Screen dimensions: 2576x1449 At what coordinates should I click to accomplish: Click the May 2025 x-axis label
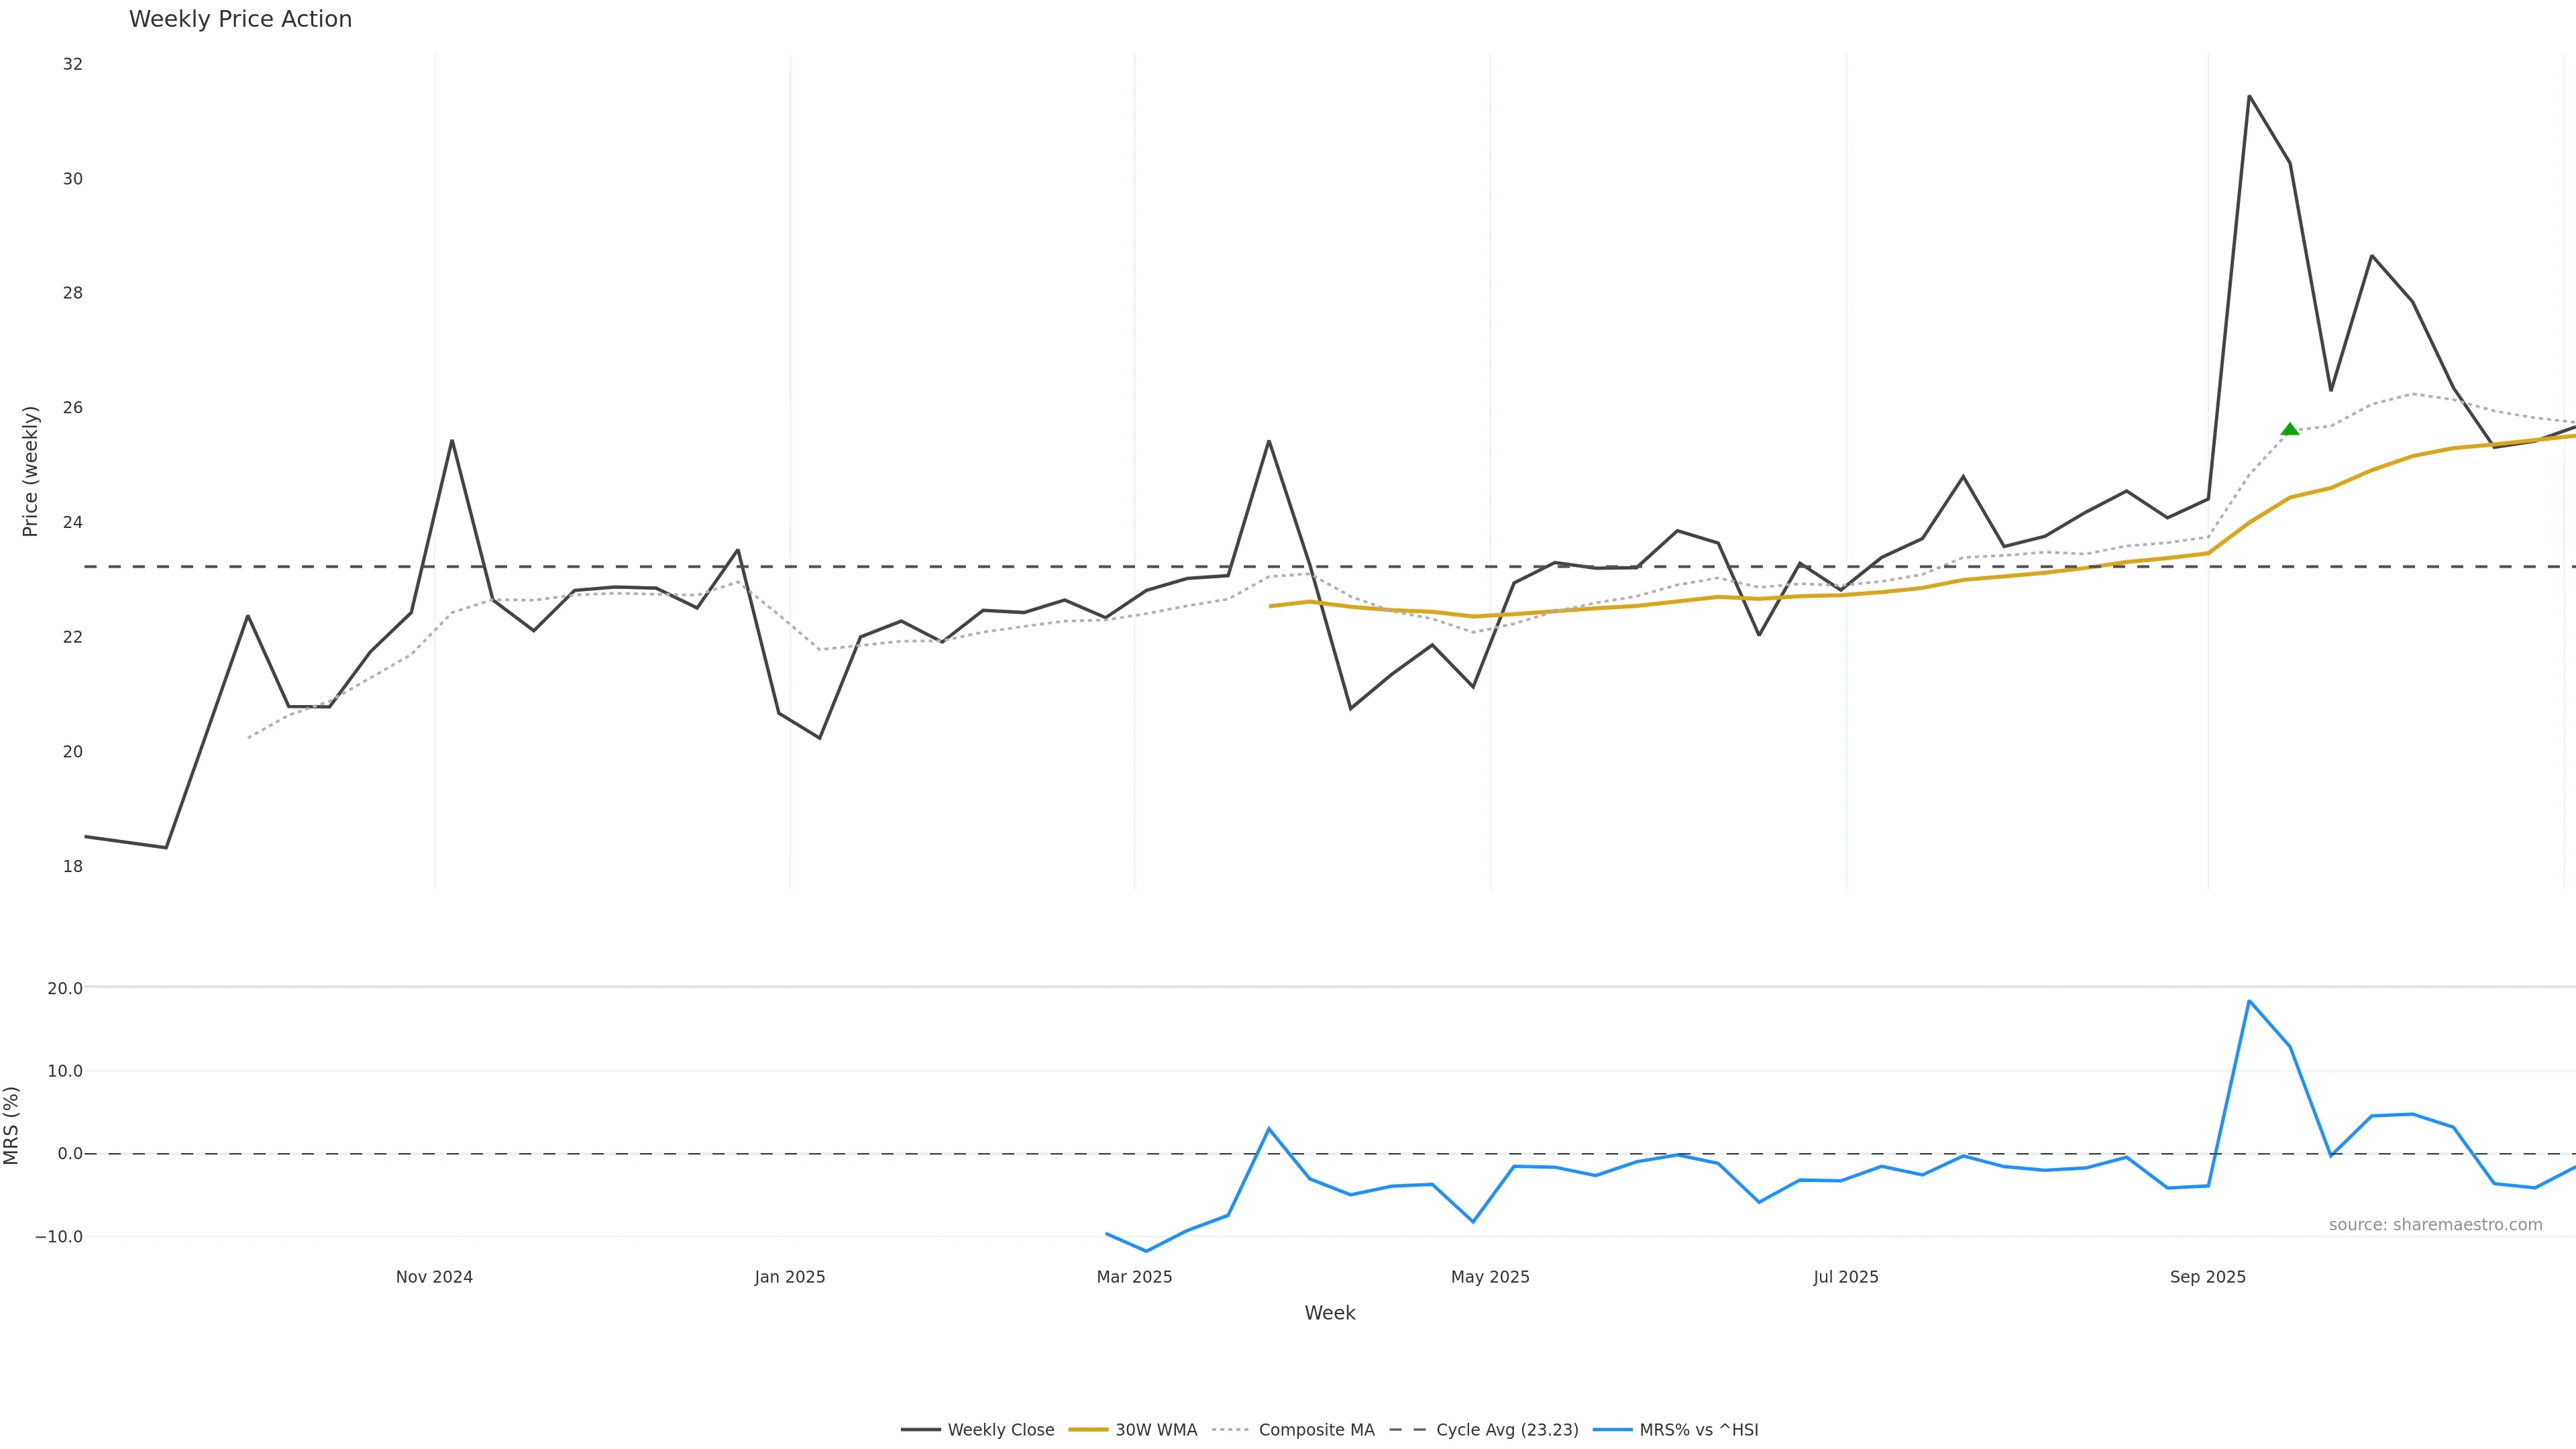[x=1490, y=1277]
